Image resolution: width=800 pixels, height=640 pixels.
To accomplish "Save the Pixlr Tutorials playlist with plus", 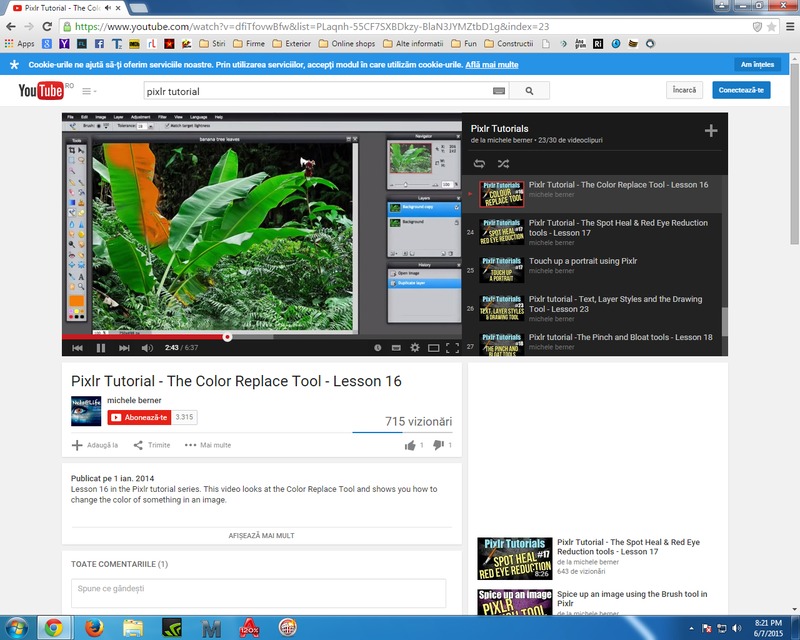I will 711,131.
